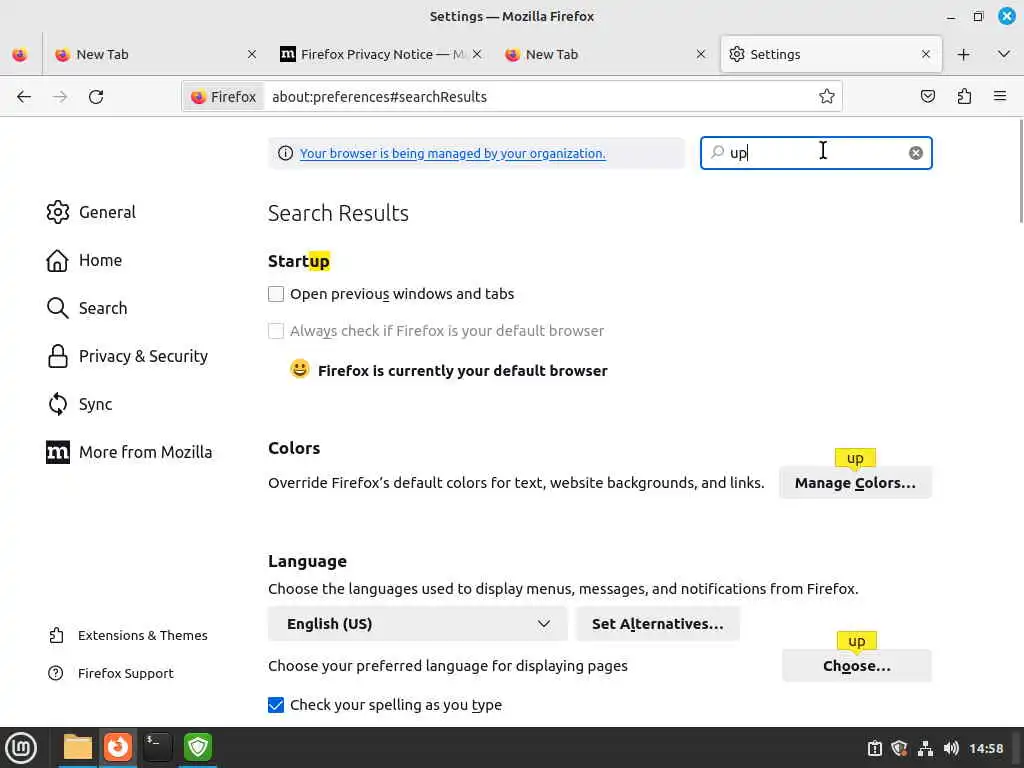
Task: Click the info icon in managed browser notice
Action: pyautogui.click(x=285, y=153)
